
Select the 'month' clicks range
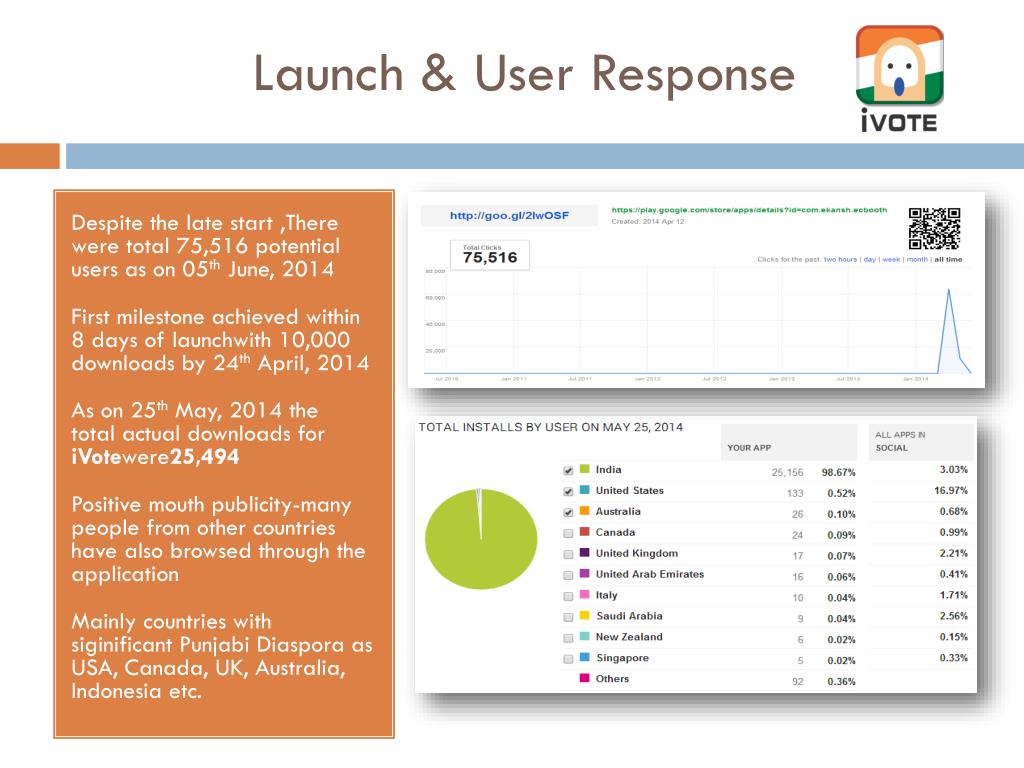[x=917, y=259]
